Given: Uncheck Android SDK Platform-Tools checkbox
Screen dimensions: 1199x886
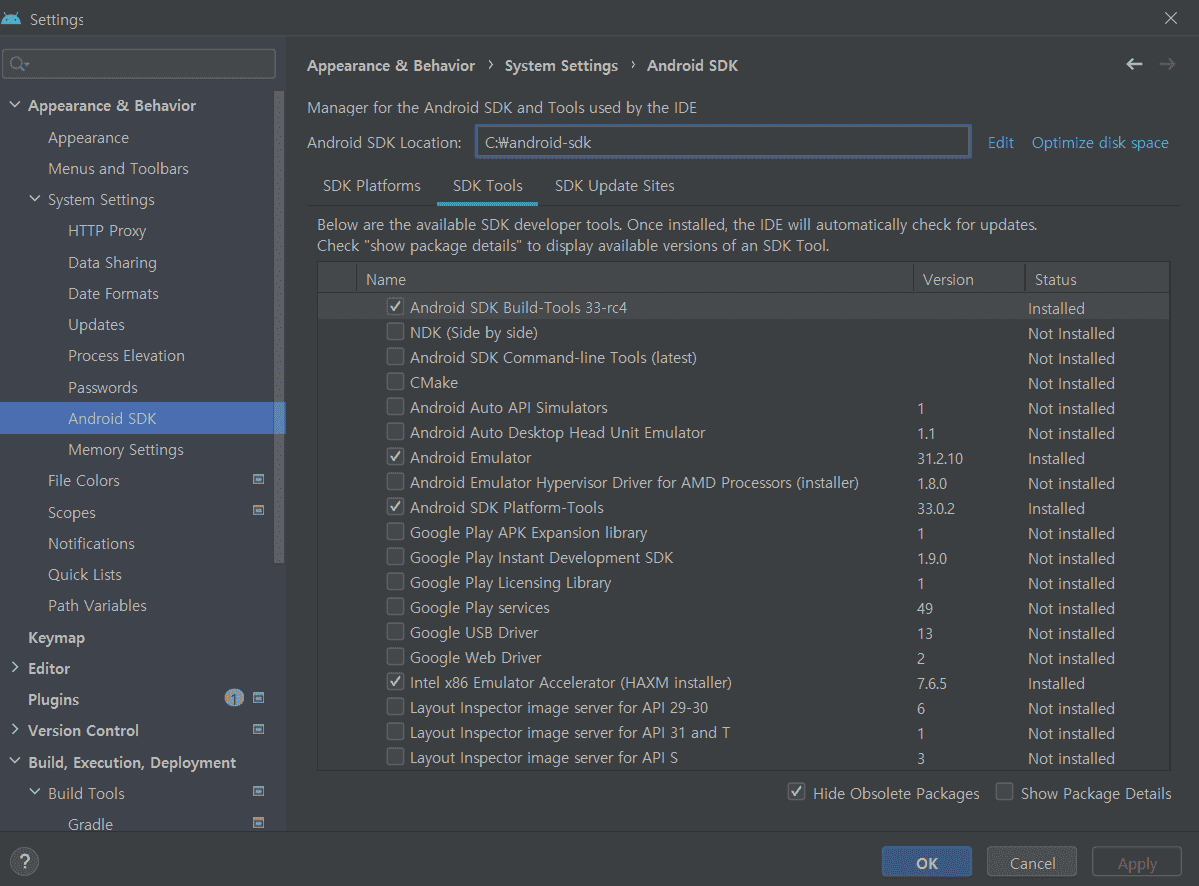Looking at the screenshot, I should click(x=395, y=507).
